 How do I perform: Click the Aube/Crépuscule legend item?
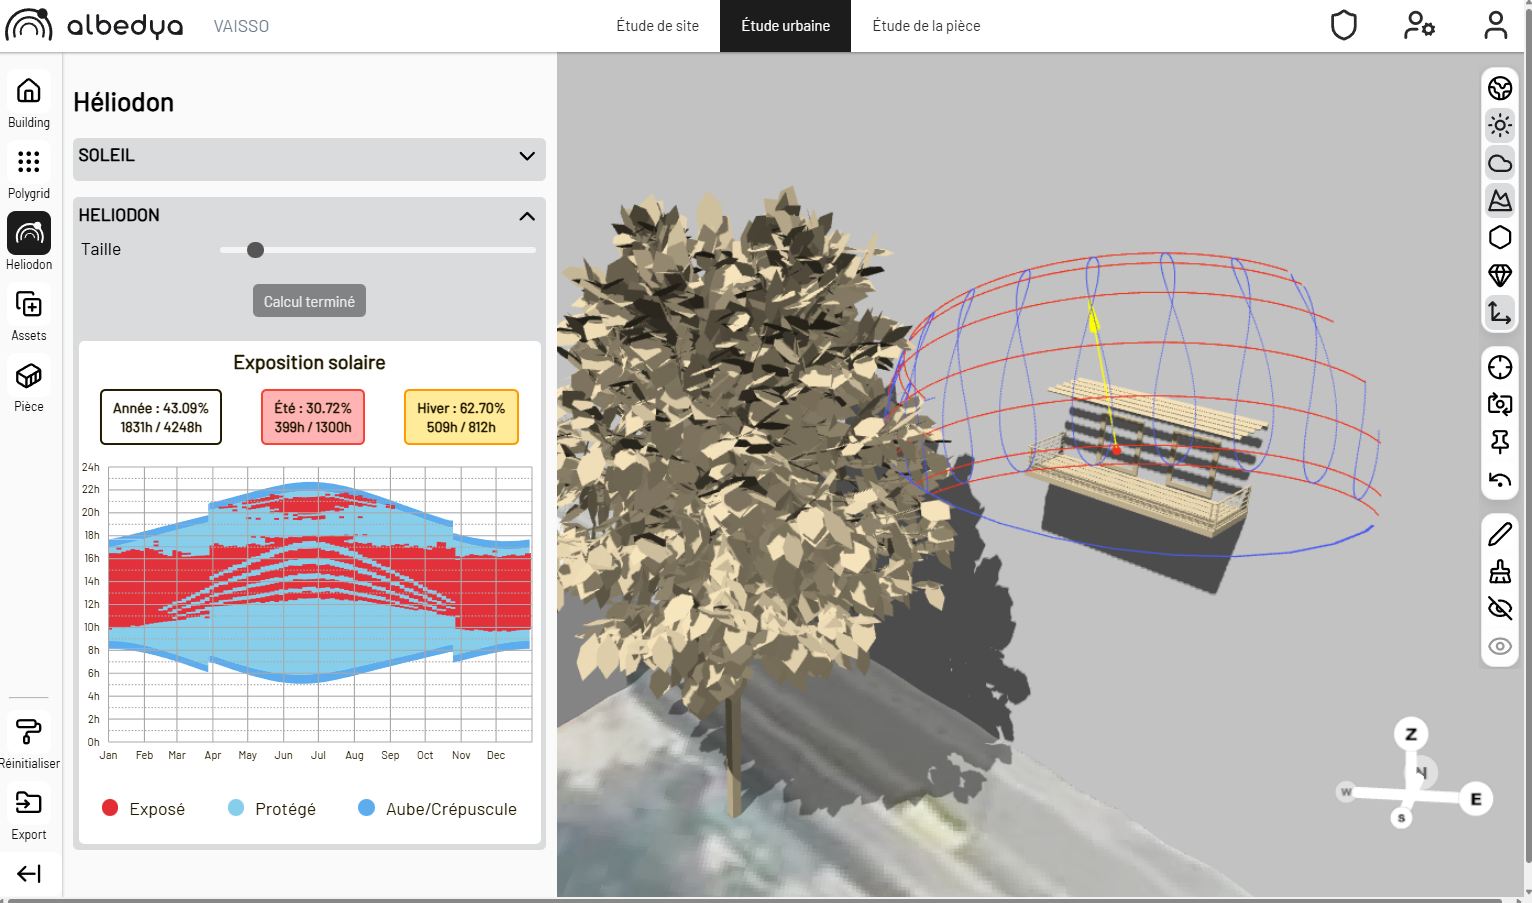click(x=437, y=808)
